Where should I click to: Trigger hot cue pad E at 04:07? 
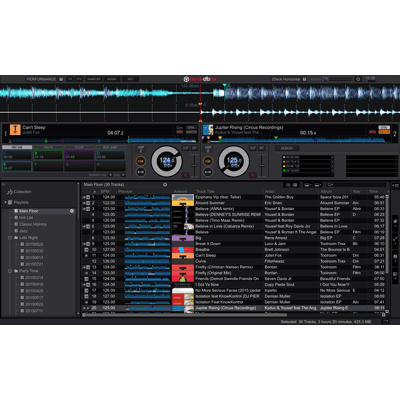[17, 166]
